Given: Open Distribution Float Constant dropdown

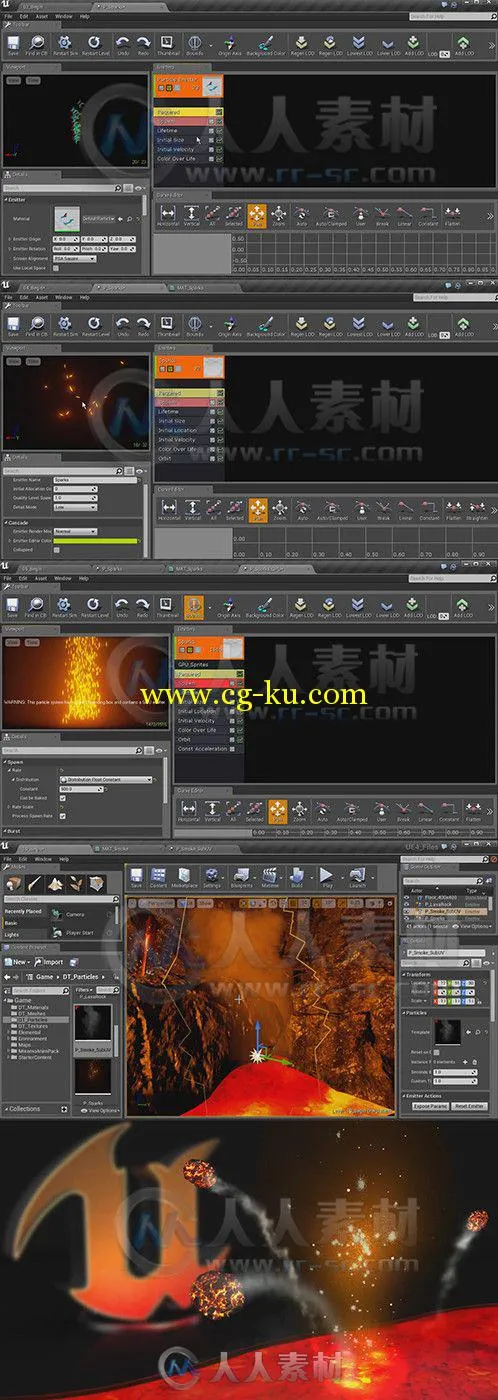Looking at the screenshot, I should pyautogui.click(x=106, y=779).
